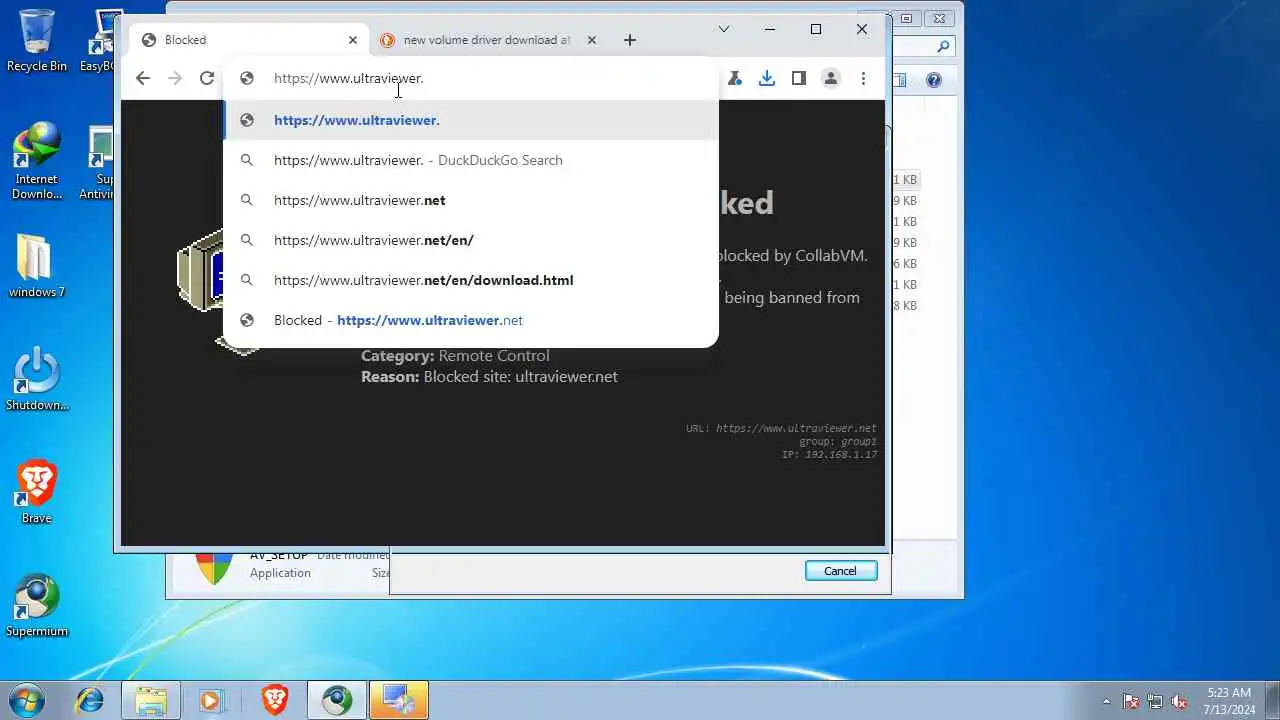Open Windows Explorer from the taskbar
The image size is (1280, 720).
tap(151, 700)
